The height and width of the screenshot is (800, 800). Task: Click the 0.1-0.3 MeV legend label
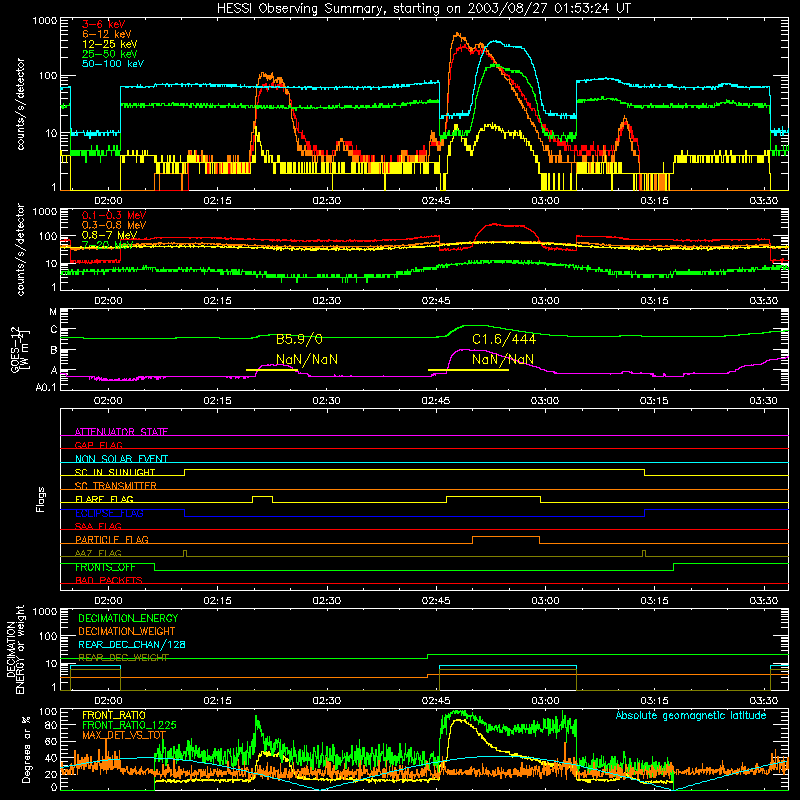114,215
